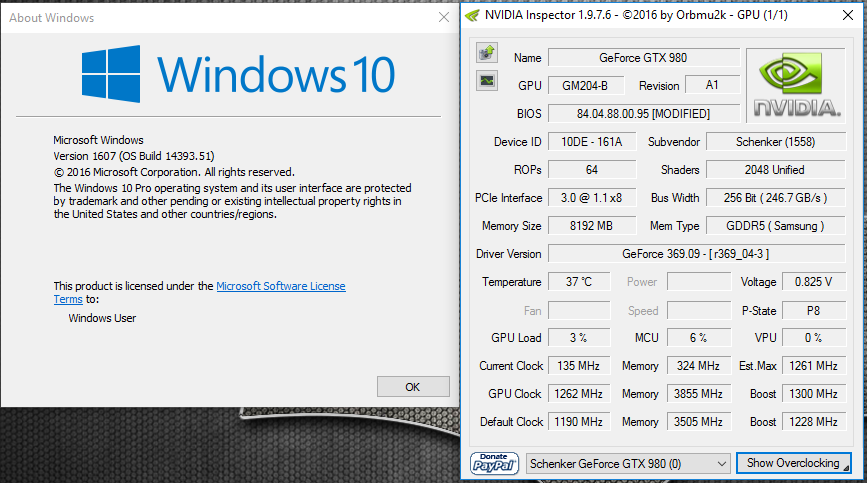Click the Terms link
This screenshot has width=867, height=483.
point(68,299)
